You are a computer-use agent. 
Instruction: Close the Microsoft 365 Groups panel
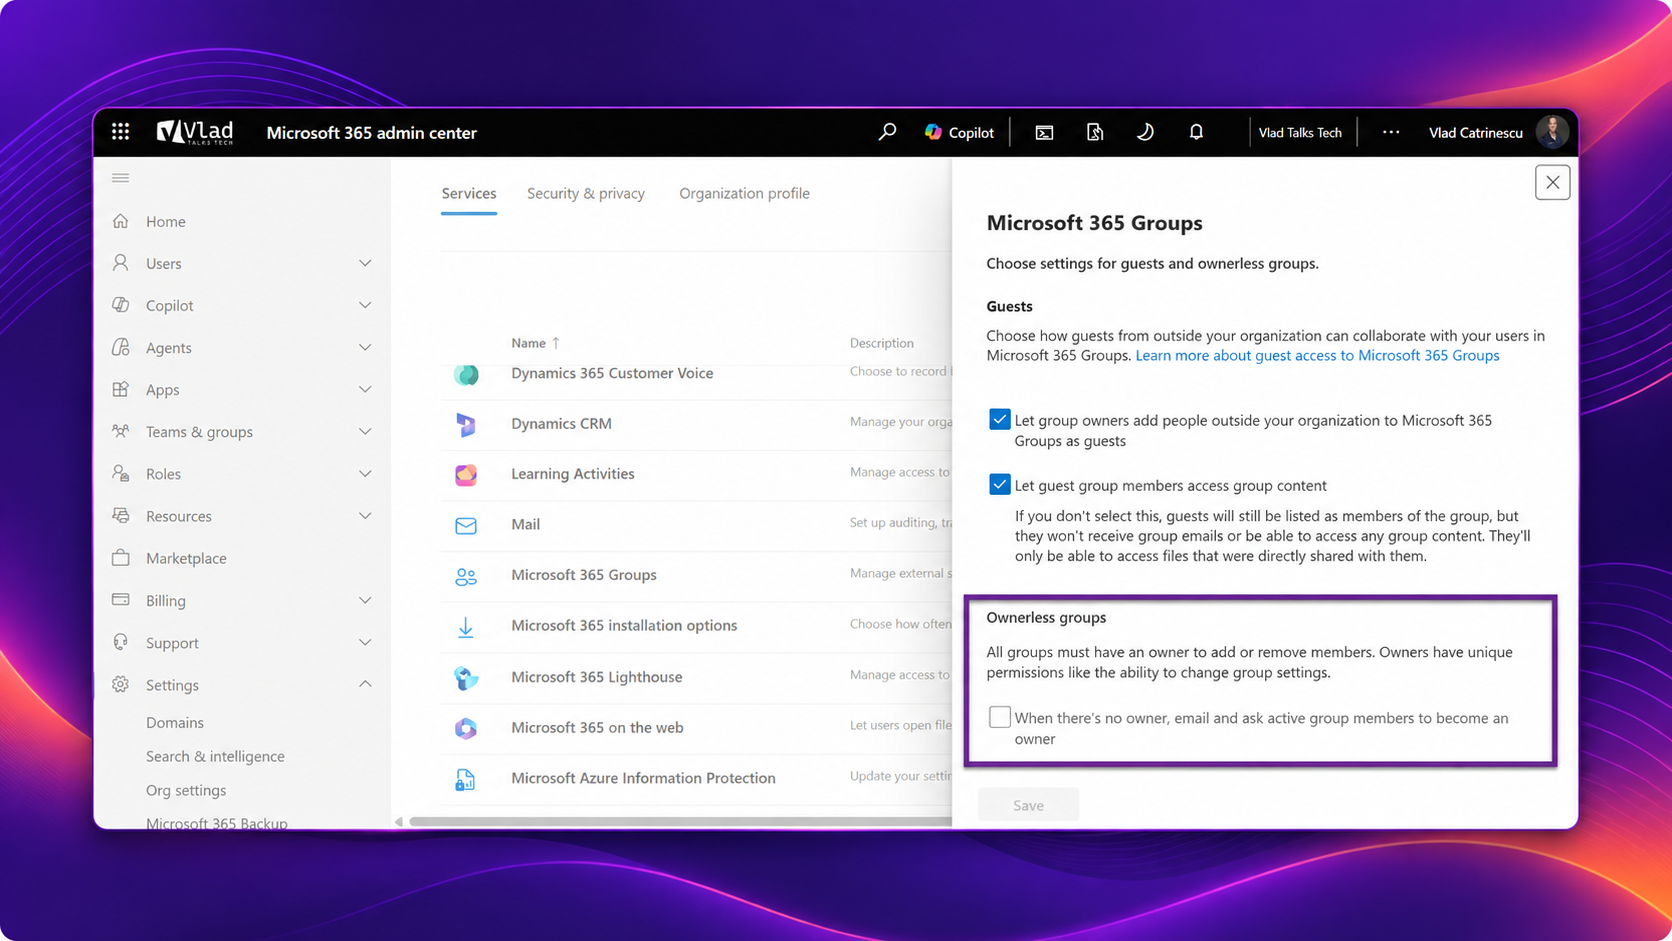pyautogui.click(x=1552, y=182)
